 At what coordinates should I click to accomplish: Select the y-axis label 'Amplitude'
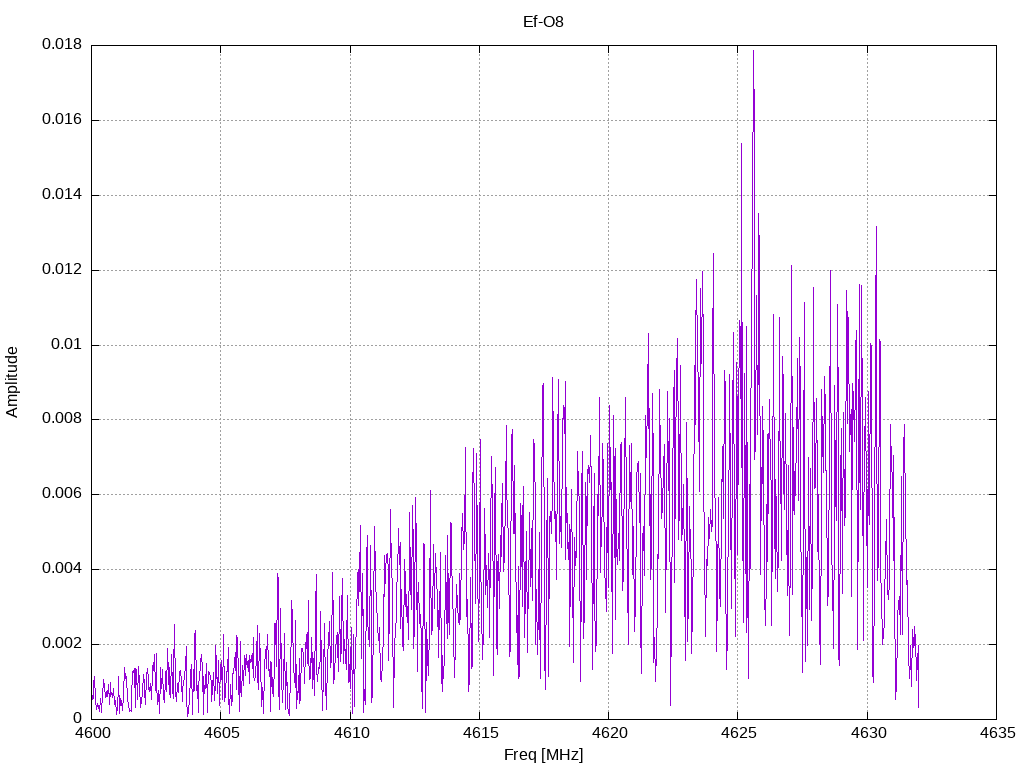pos(12,382)
